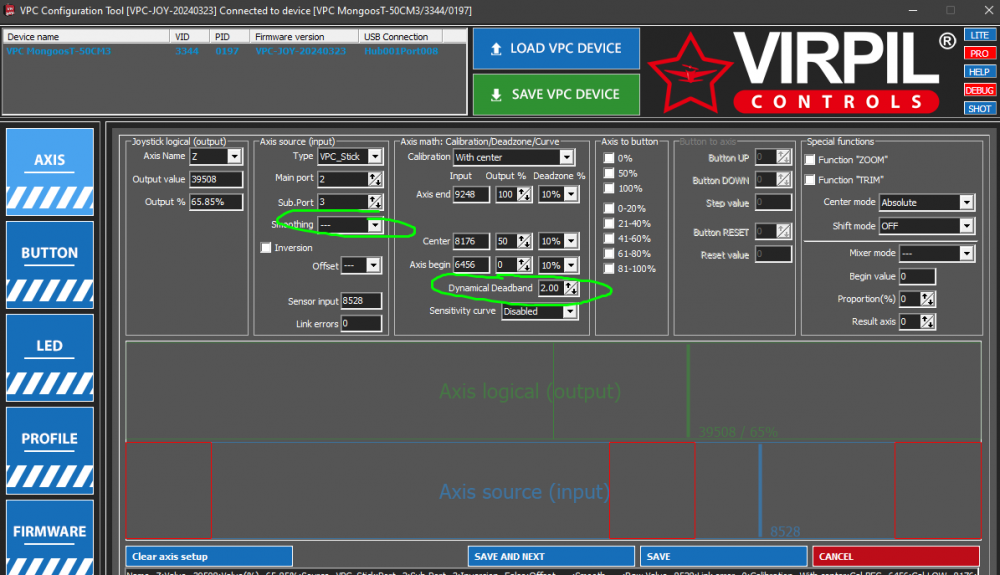This screenshot has width=1000, height=575.
Task: Enable the Inversion checkbox
Action: pos(266,247)
